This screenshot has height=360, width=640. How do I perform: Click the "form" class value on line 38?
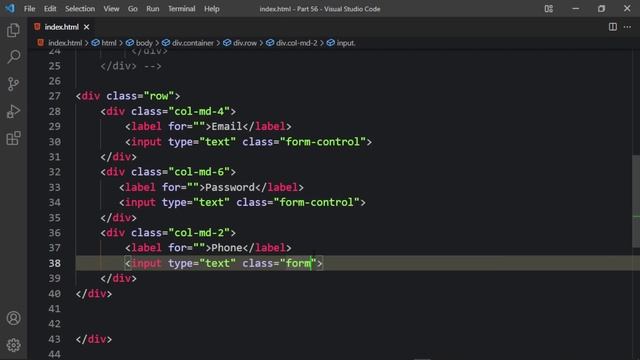pyautogui.click(x=298, y=263)
